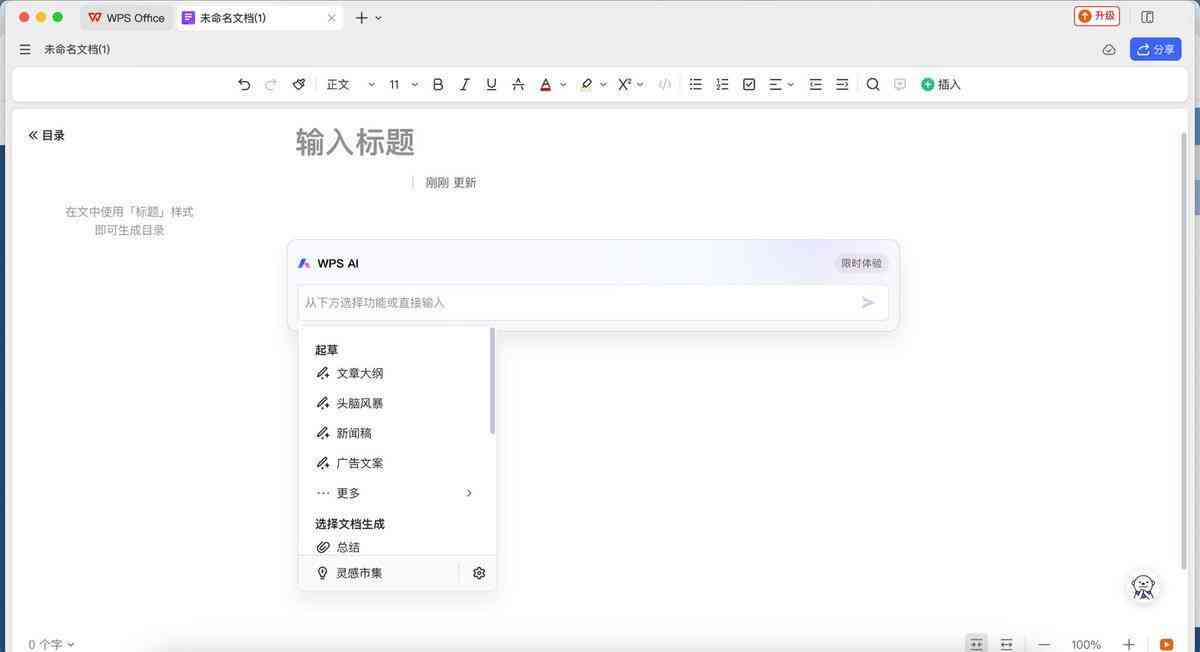Click the 升级 upgrade button
Image resolution: width=1200 pixels, height=652 pixels.
pyautogui.click(x=1097, y=16)
